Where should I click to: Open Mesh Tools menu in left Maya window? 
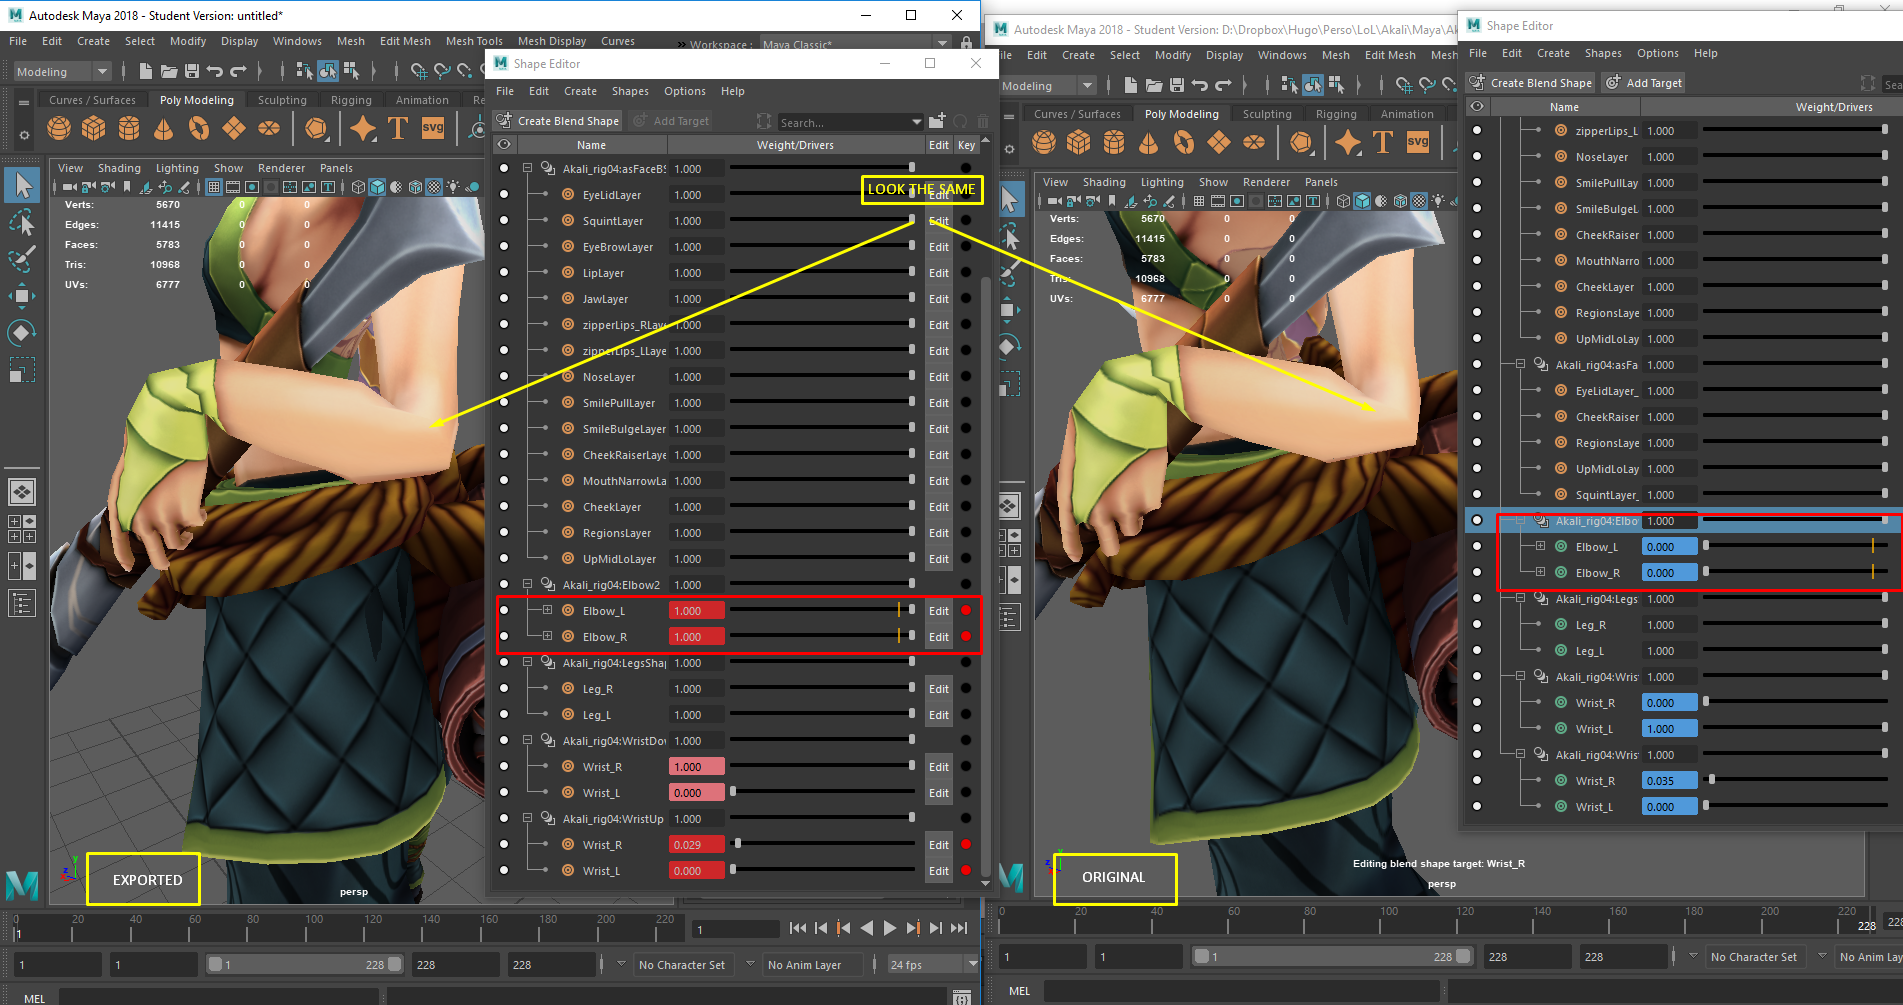(x=474, y=41)
